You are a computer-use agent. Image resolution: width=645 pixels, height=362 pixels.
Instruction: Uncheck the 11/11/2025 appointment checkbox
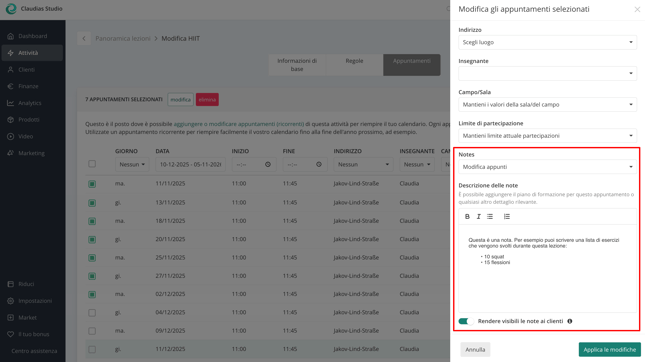[x=92, y=184]
